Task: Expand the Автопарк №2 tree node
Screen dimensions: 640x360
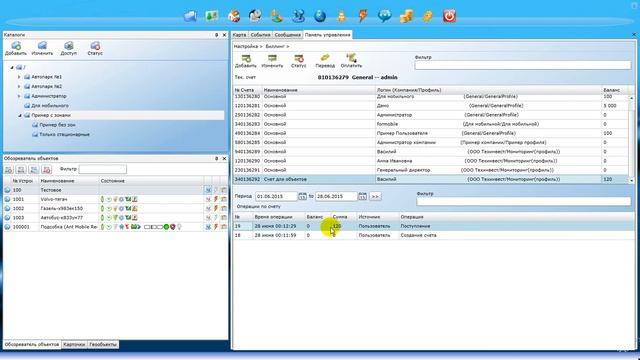Action: (x=19, y=87)
